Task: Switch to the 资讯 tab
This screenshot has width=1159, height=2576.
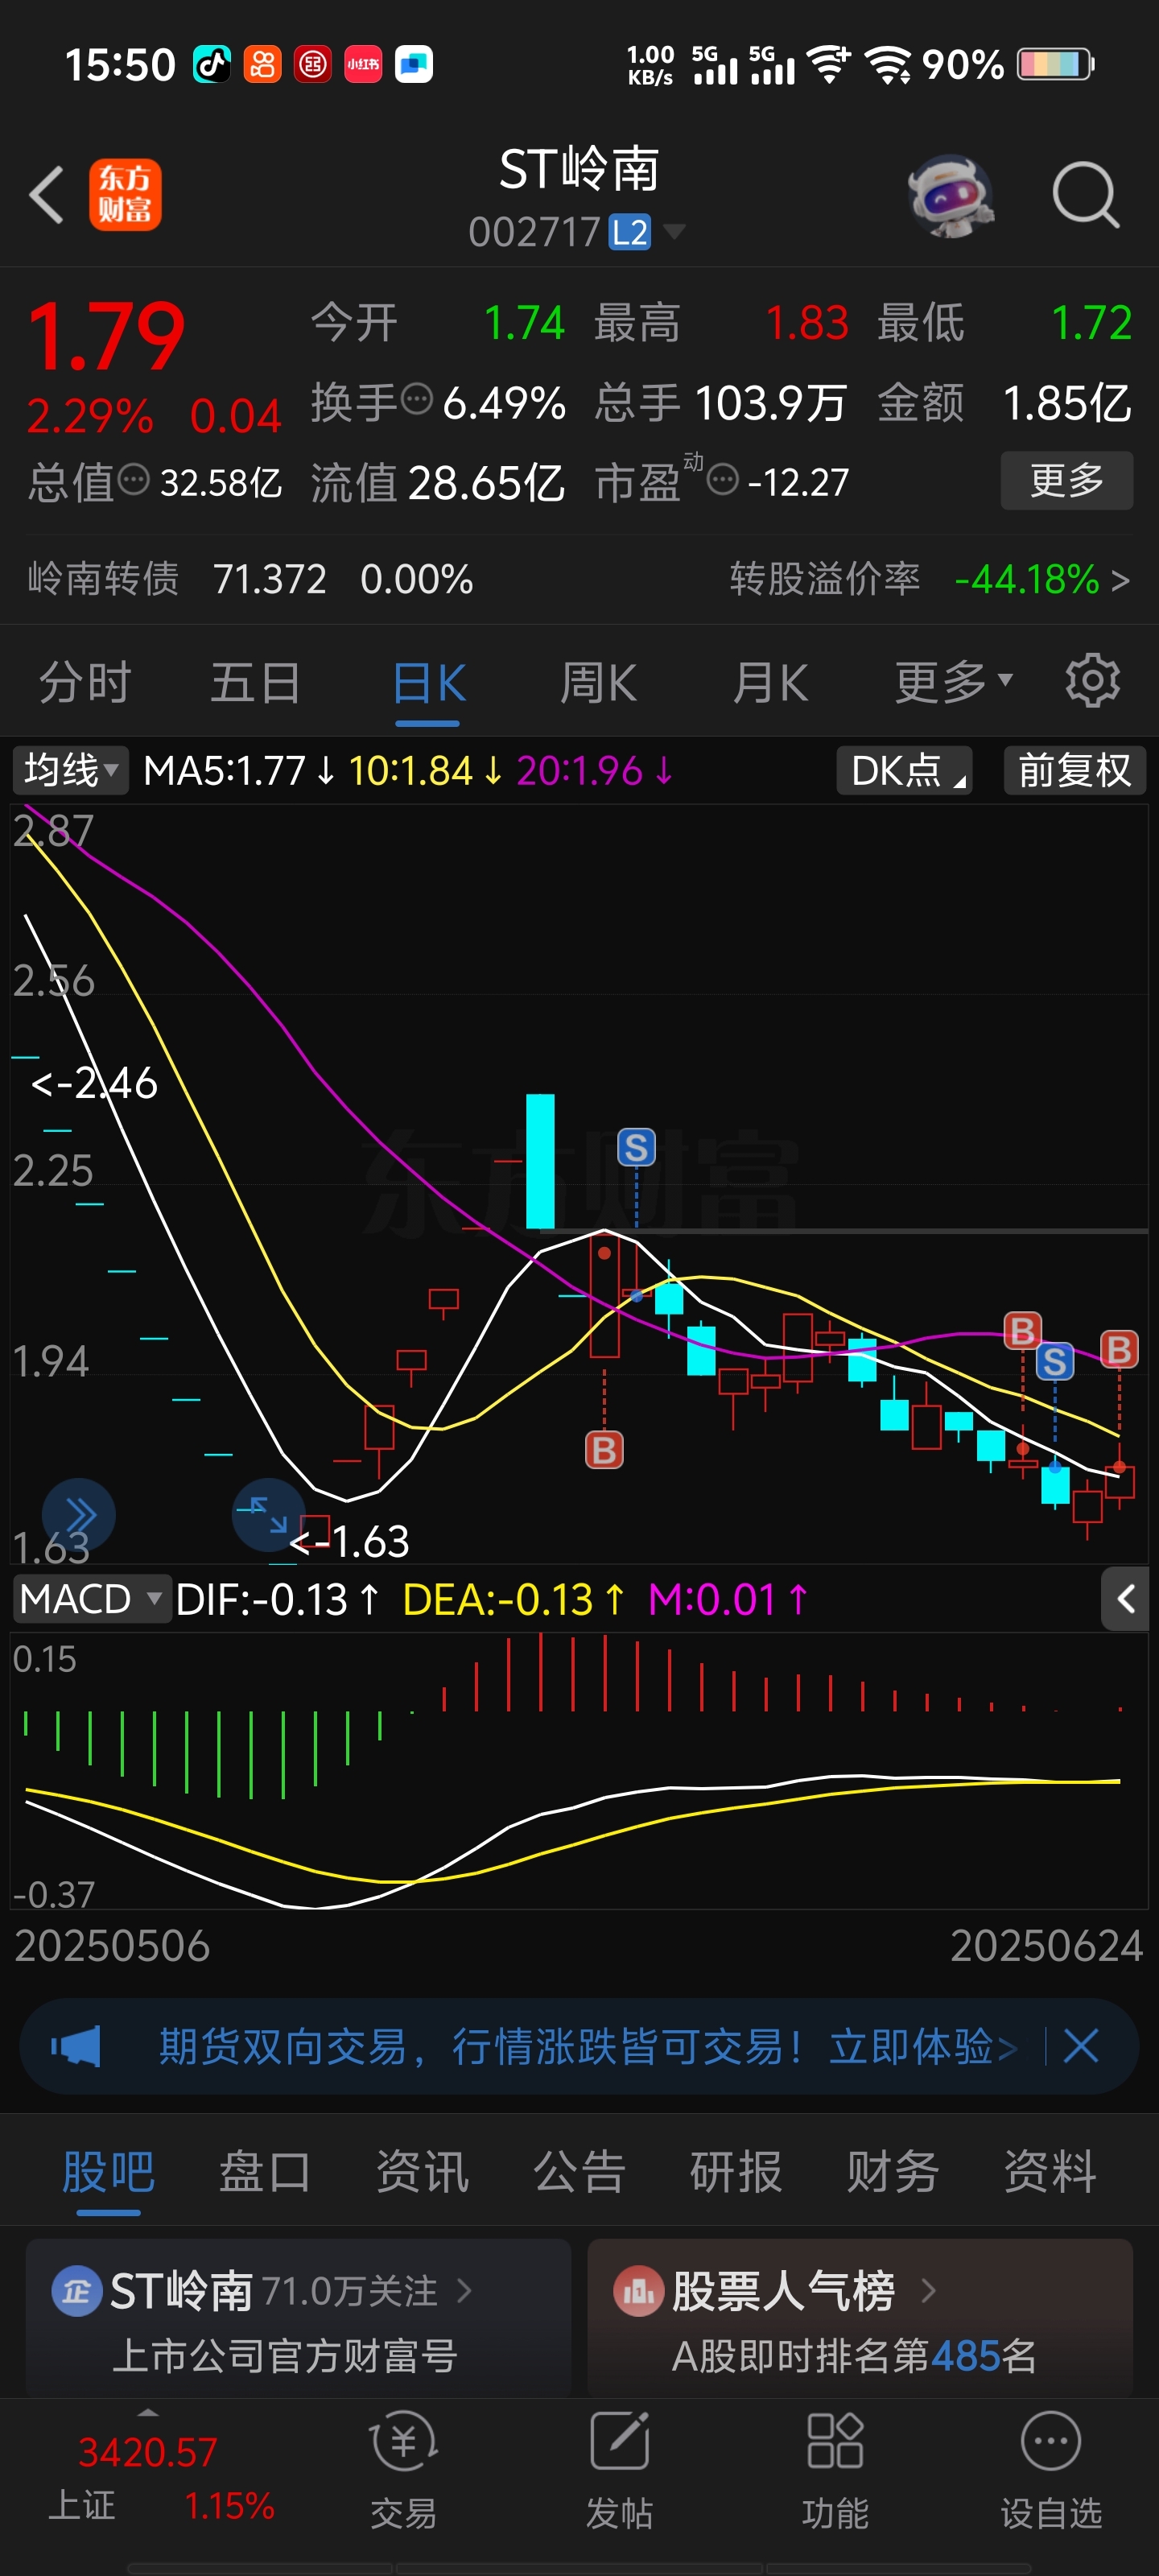Action: (422, 2172)
